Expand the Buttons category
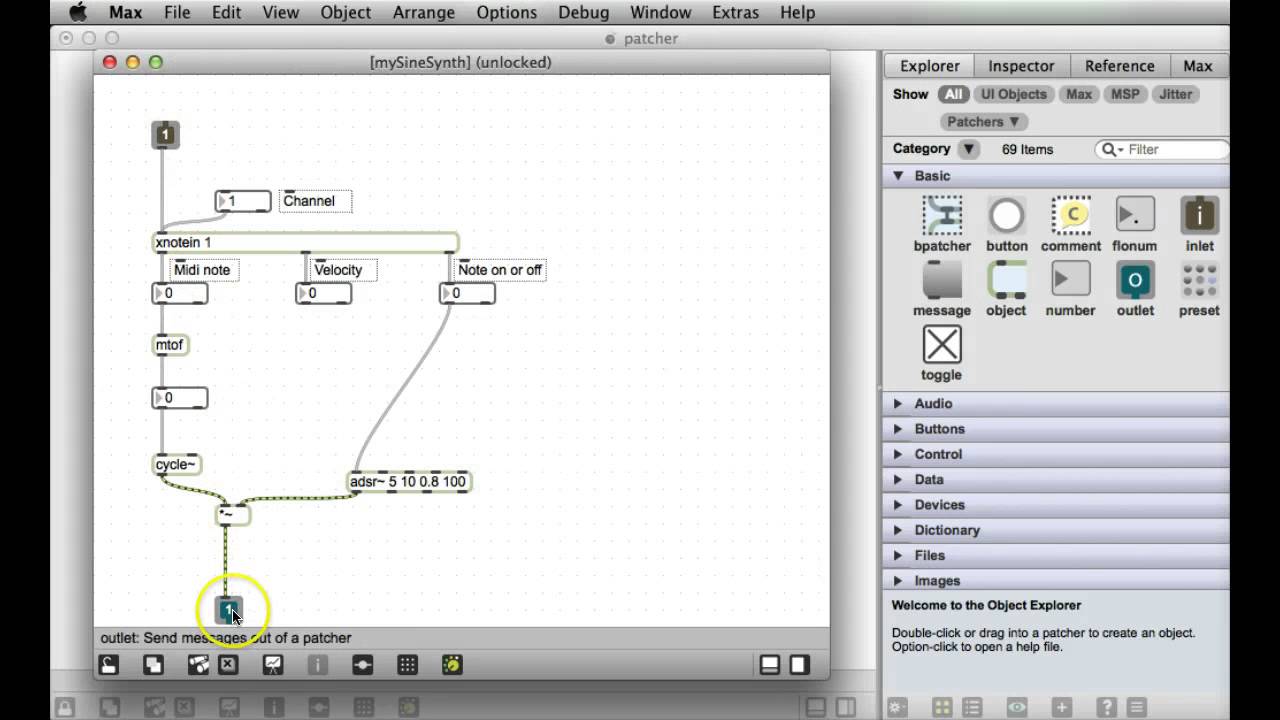 (x=897, y=429)
